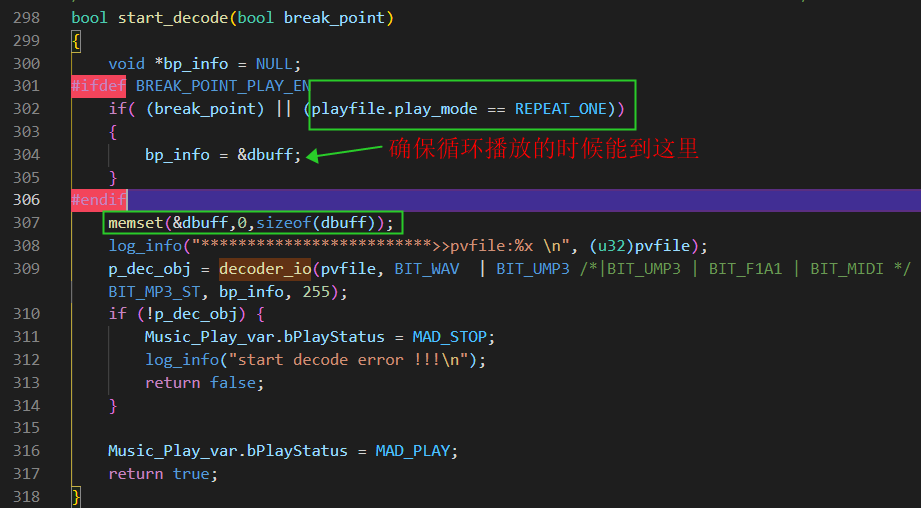921x508 pixels.
Task: Click the MAD_STOP constant
Action: 449,337
